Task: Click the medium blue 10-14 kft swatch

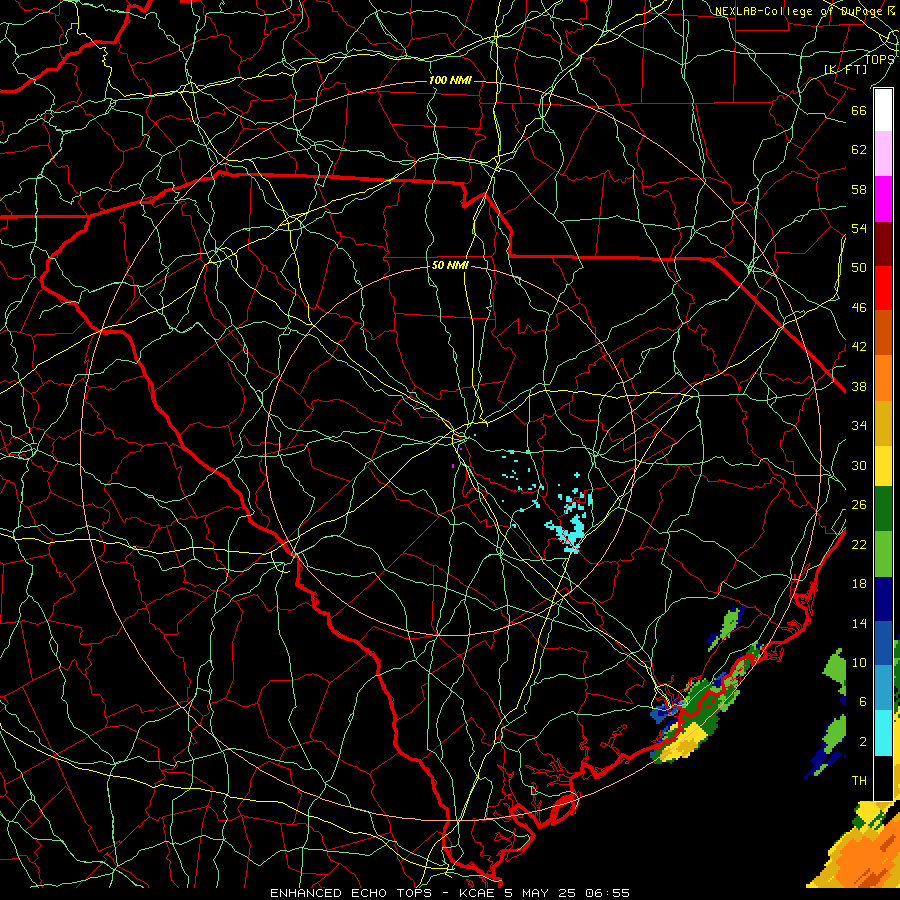Action: coord(883,643)
